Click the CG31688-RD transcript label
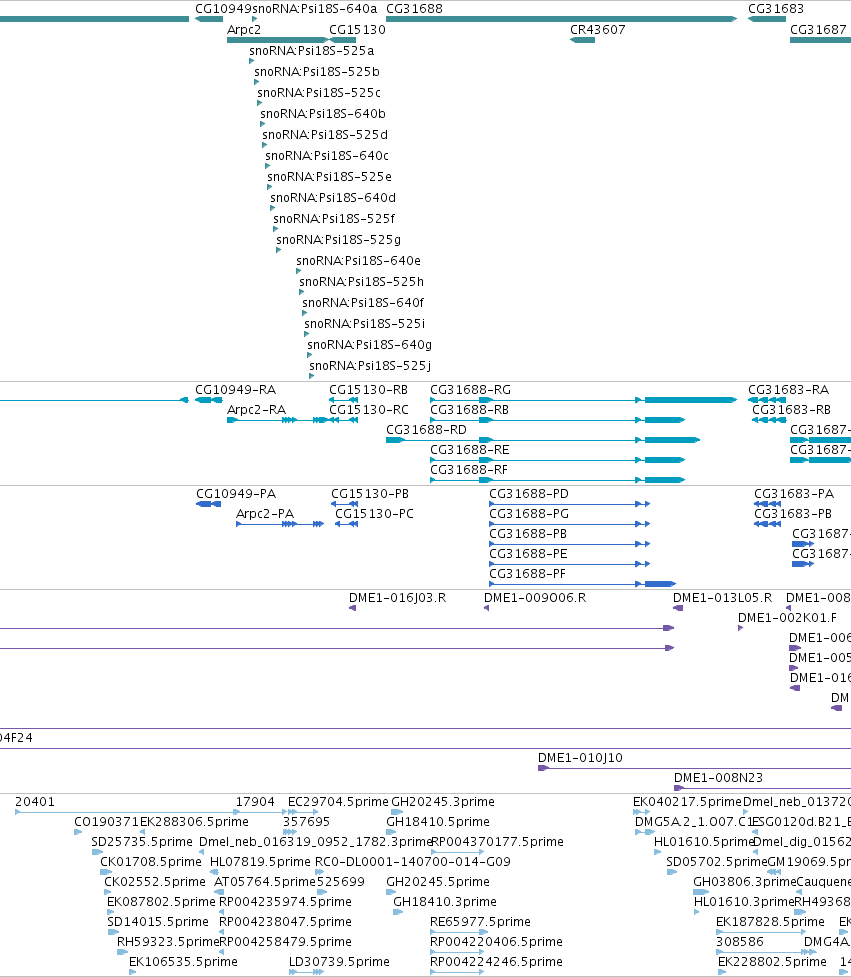 click(x=426, y=430)
